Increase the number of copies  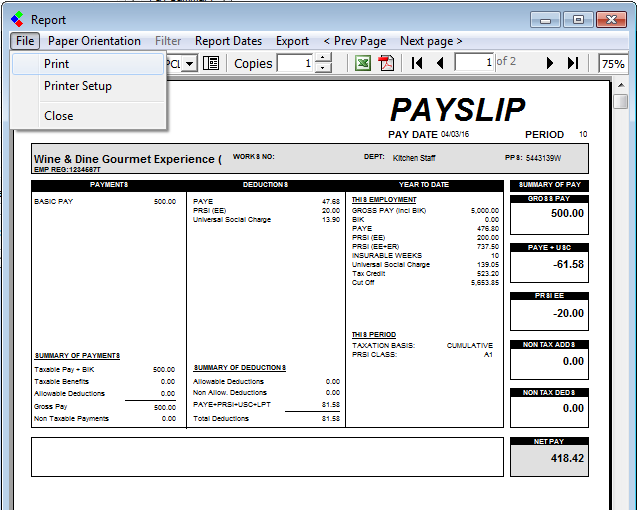pos(323,58)
